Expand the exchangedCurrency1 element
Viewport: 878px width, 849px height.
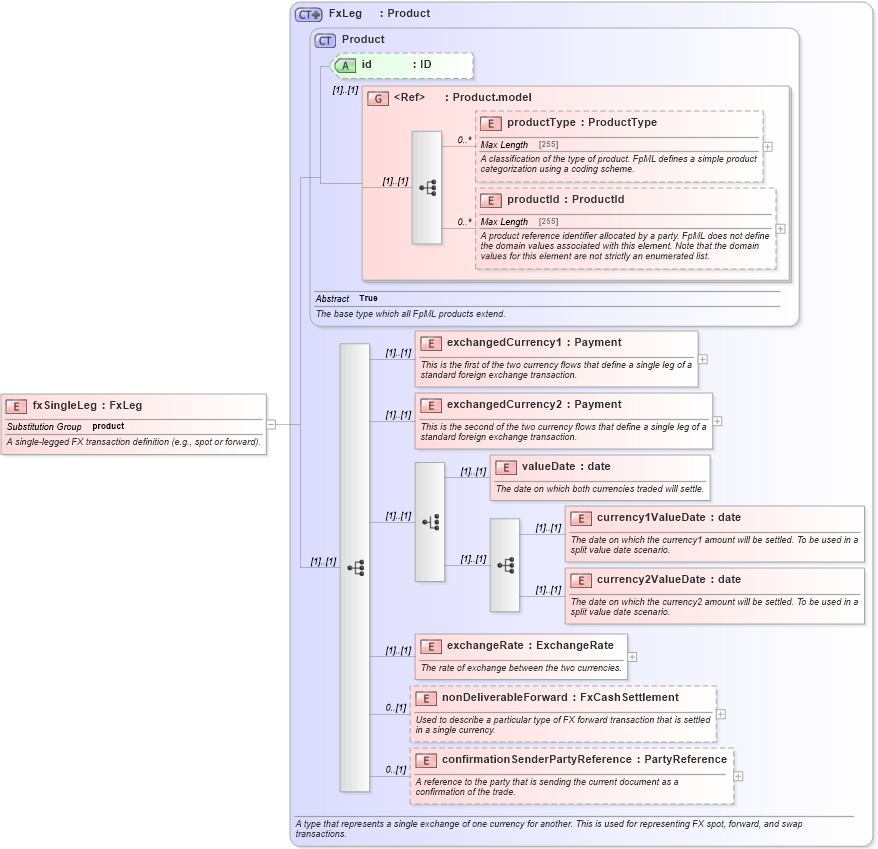[x=703, y=360]
